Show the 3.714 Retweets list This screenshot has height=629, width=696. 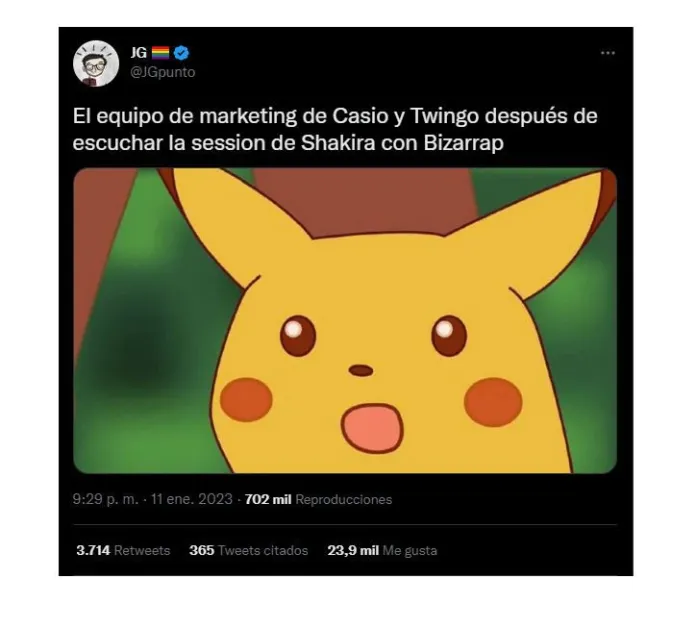click(123, 550)
